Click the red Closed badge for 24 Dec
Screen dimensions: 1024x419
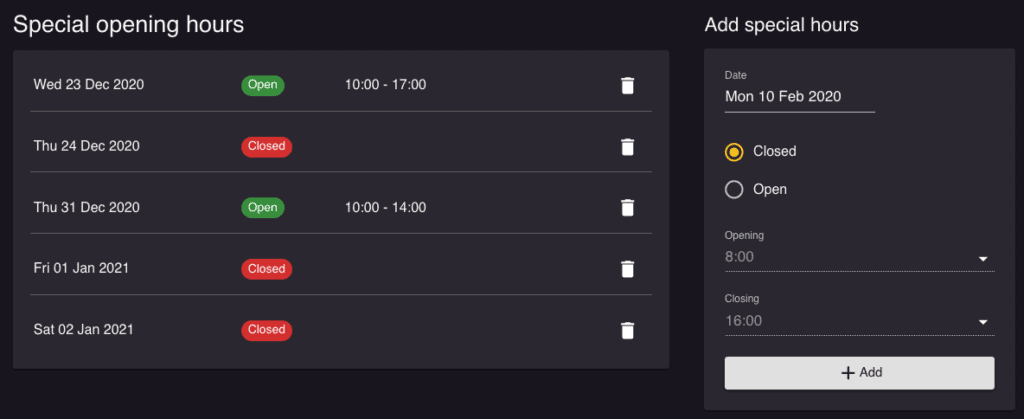[266, 146]
